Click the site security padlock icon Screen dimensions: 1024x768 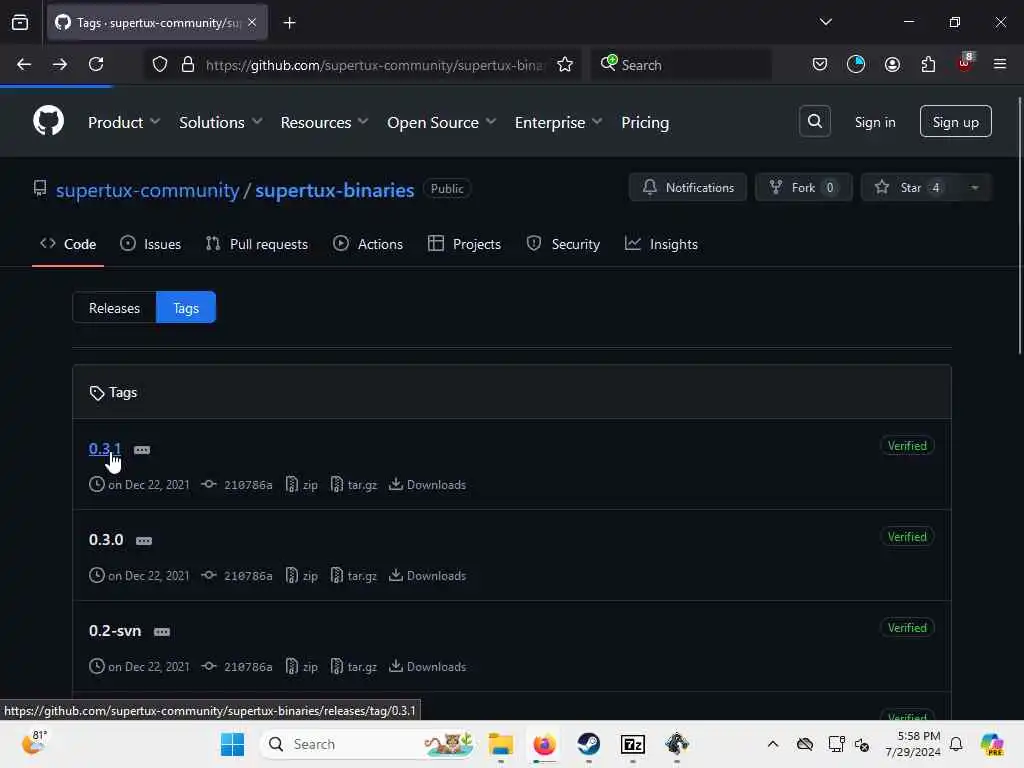188,65
